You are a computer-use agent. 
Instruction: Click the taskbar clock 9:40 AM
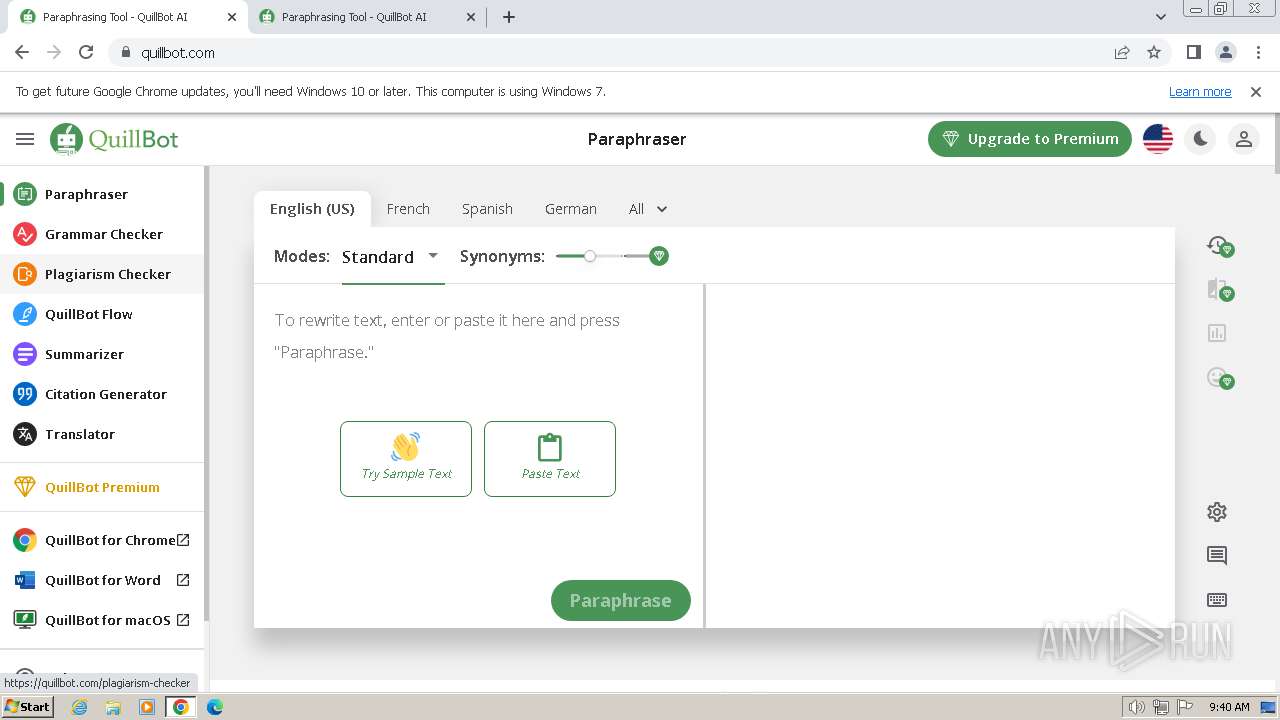1229,707
